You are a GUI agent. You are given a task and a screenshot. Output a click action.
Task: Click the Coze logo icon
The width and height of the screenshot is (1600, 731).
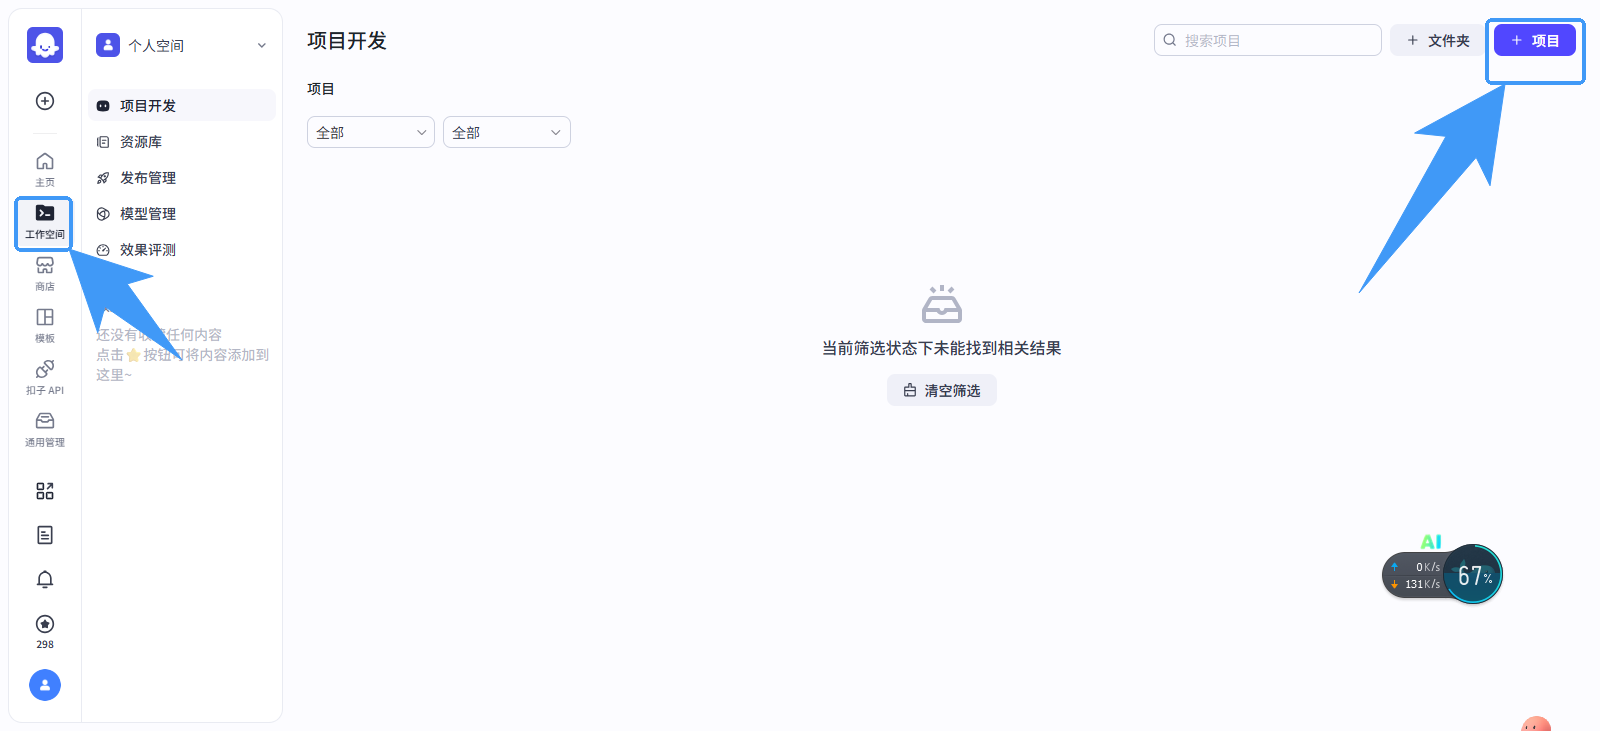tap(45, 45)
